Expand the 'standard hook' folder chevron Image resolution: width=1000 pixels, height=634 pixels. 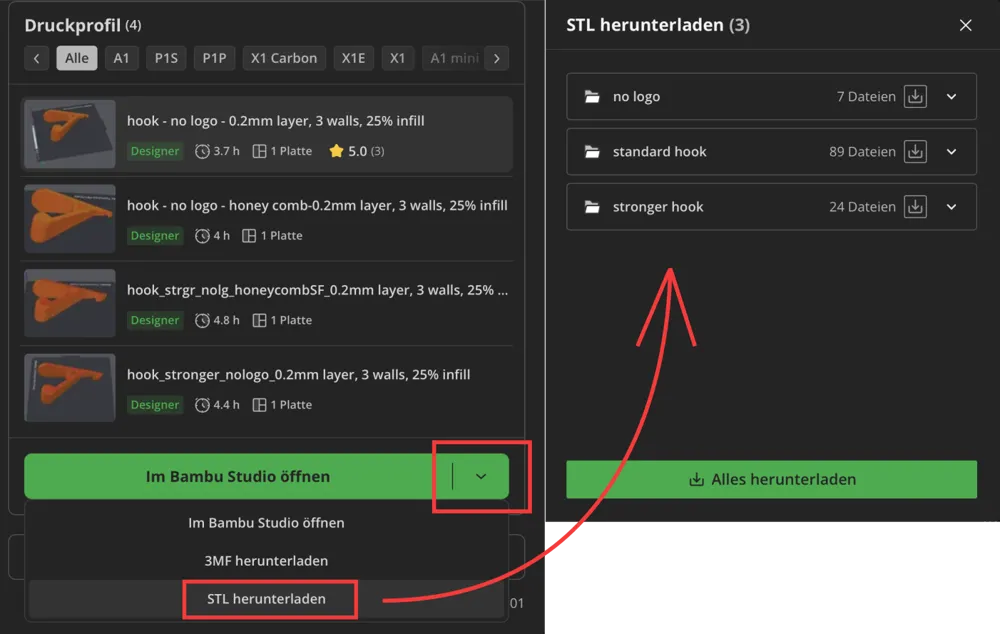(x=951, y=152)
